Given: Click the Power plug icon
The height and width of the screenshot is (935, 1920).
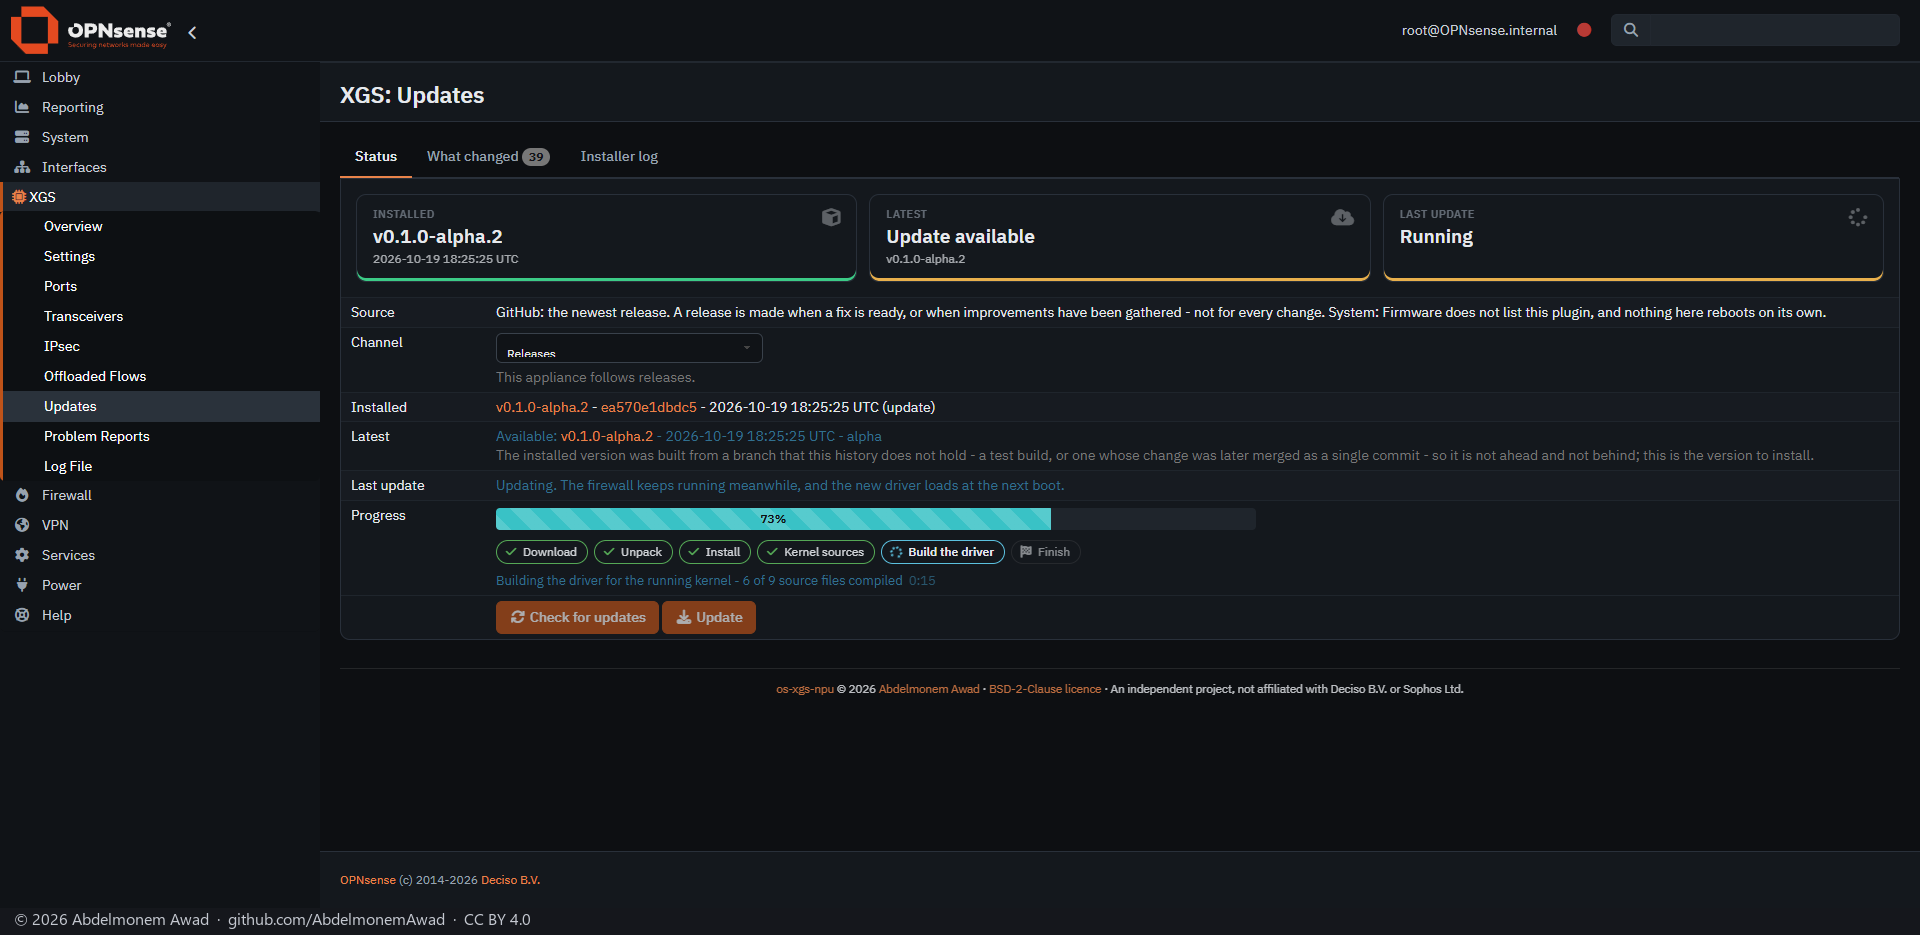Looking at the screenshot, I should (22, 585).
